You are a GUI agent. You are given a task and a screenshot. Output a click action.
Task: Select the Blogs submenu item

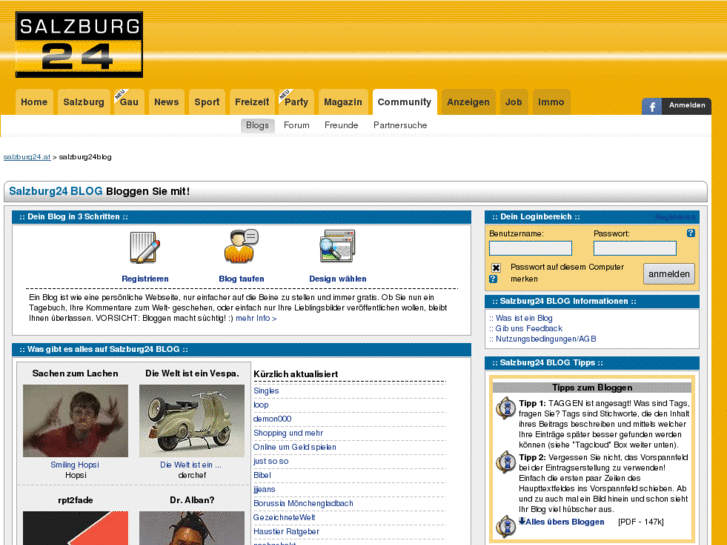pyautogui.click(x=257, y=125)
